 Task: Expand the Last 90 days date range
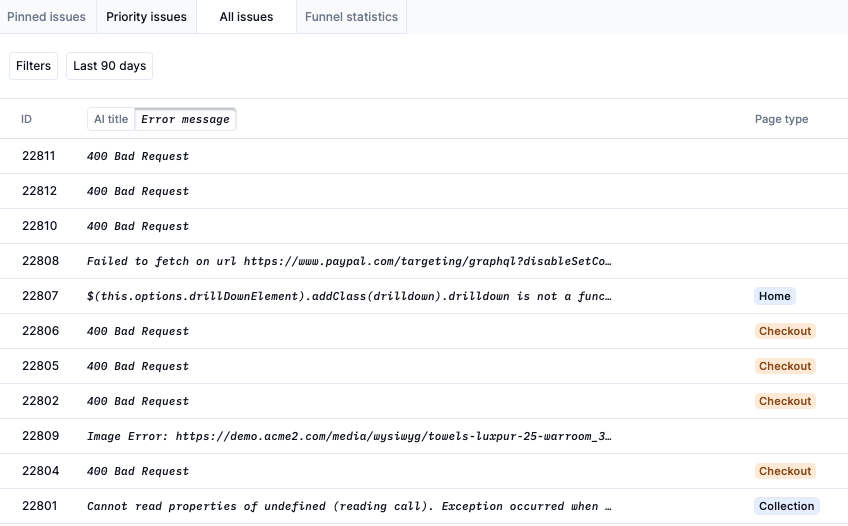(x=109, y=66)
